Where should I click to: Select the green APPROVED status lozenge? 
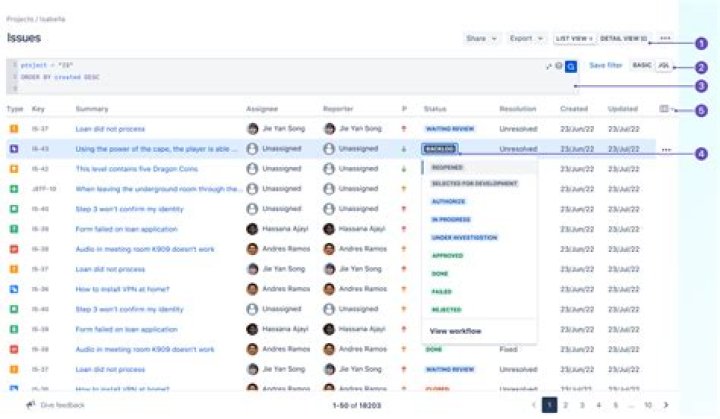[446, 255]
